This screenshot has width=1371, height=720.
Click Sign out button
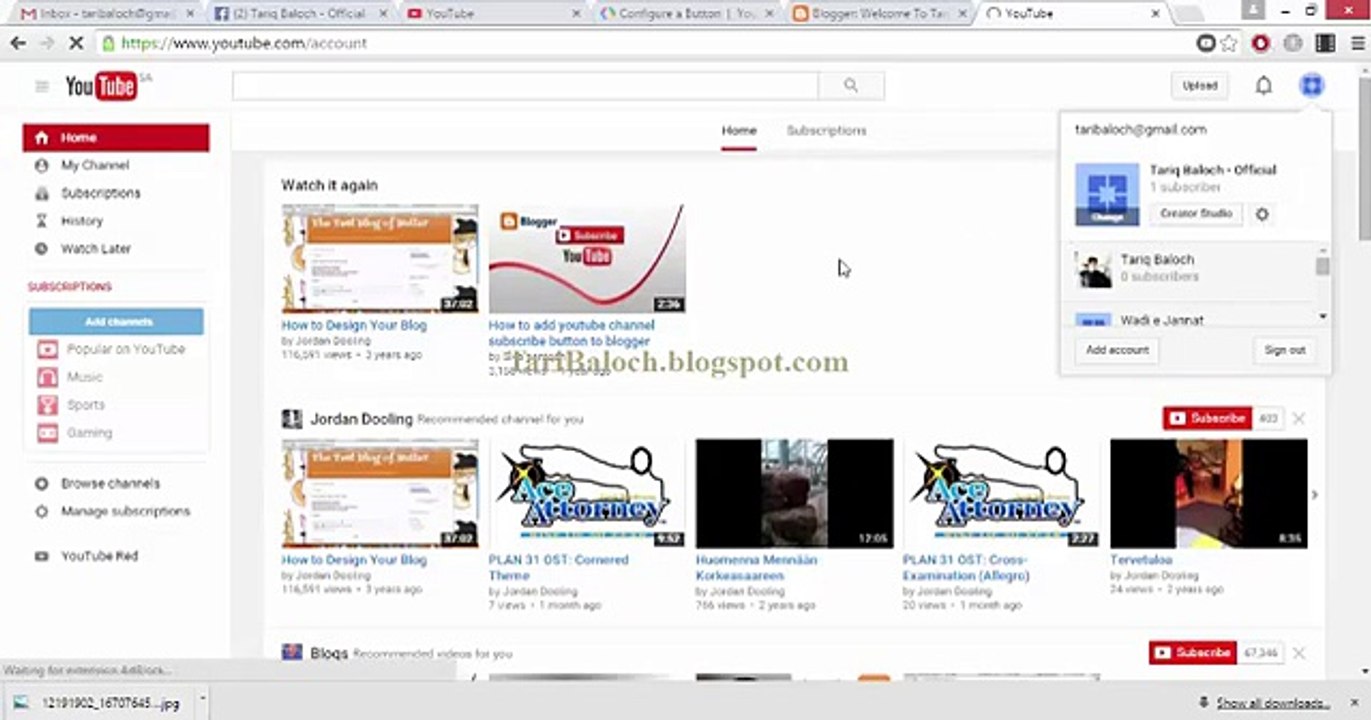pyautogui.click(x=1284, y=350)
